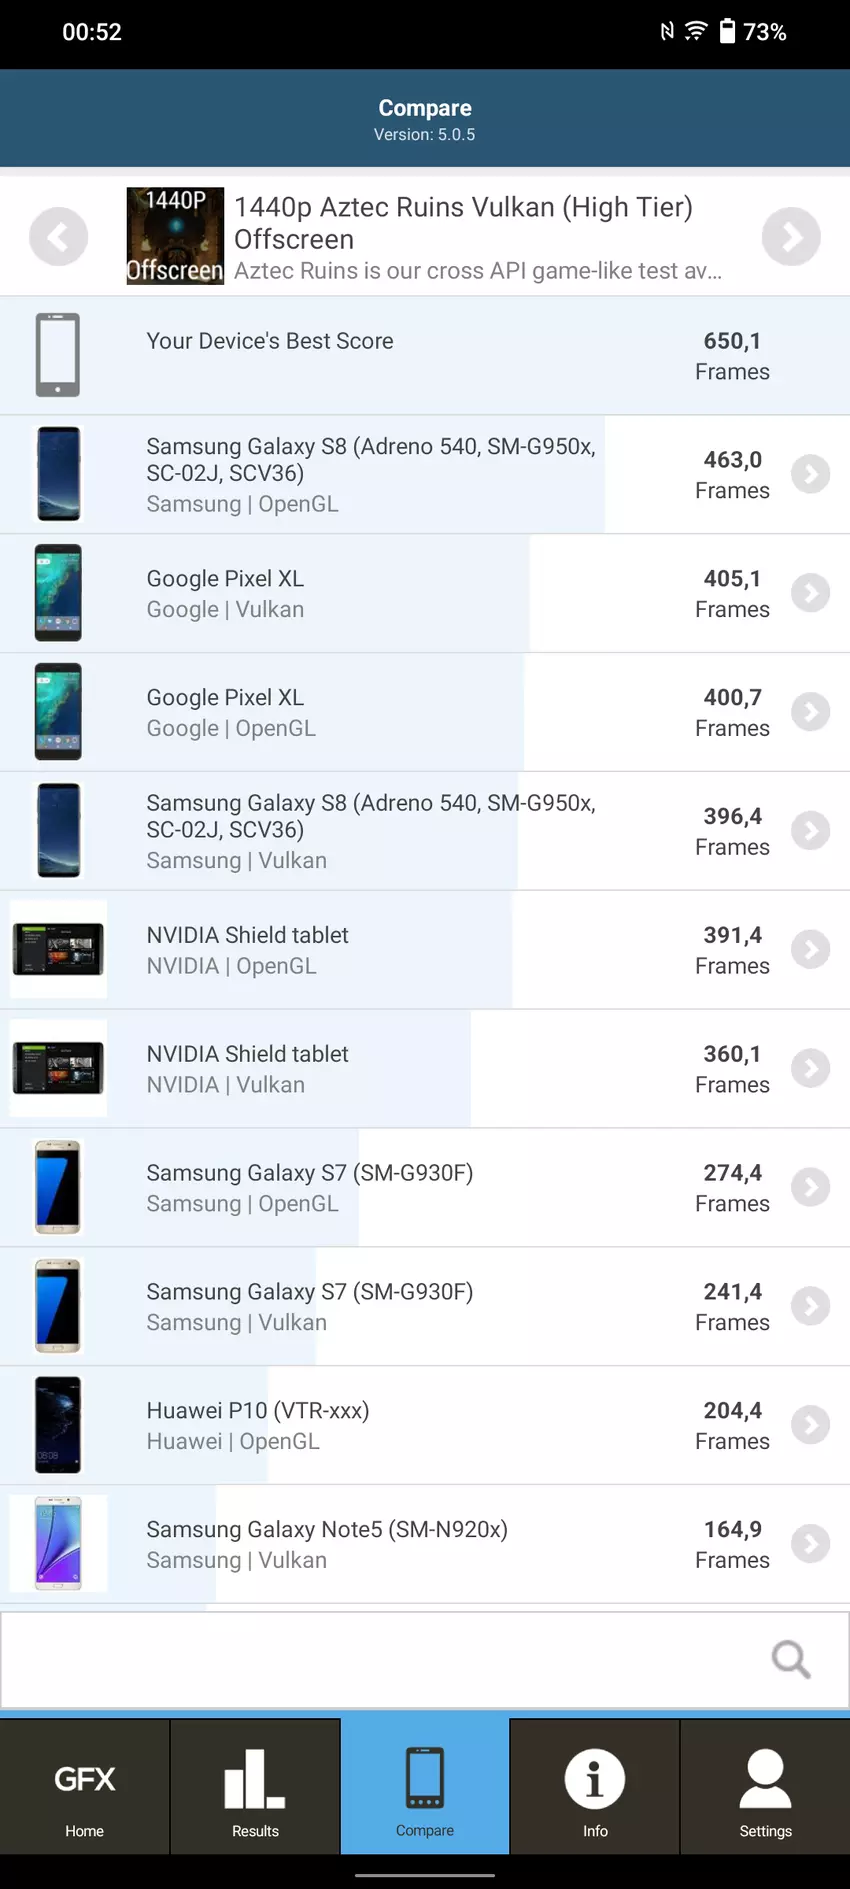Image resolution: width=850 pixels, height=1889 pixels.
Task: Go to next benchmark test arrow
Action: pos(791,237)
